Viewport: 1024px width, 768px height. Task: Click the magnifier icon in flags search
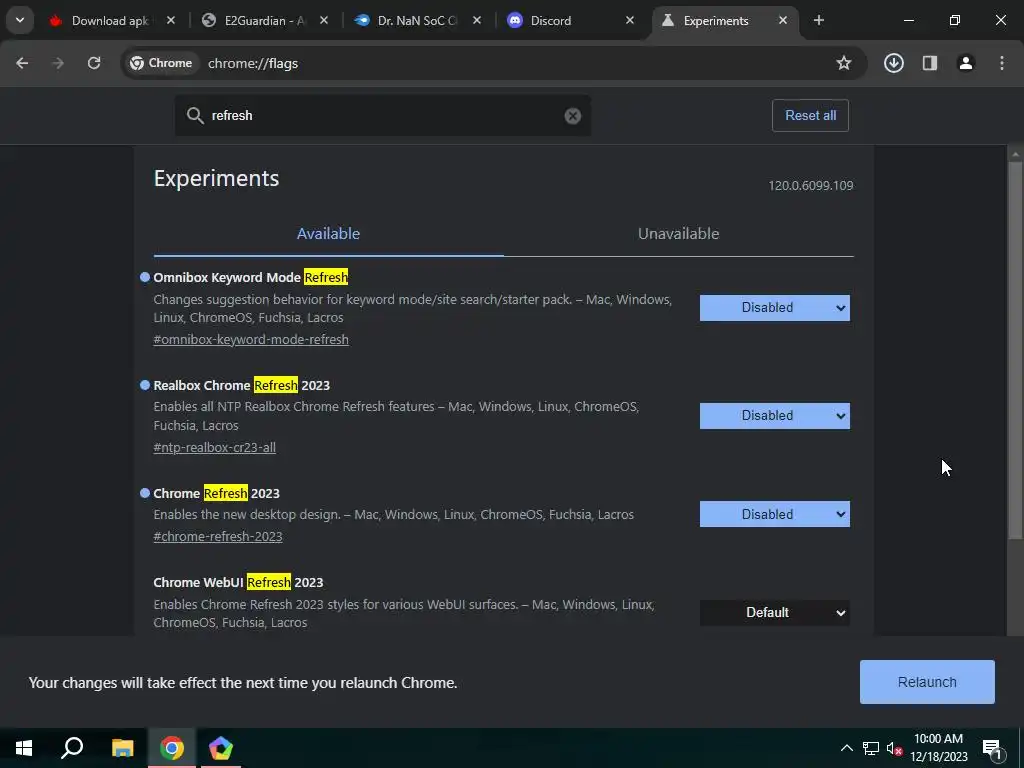[195, 116]
